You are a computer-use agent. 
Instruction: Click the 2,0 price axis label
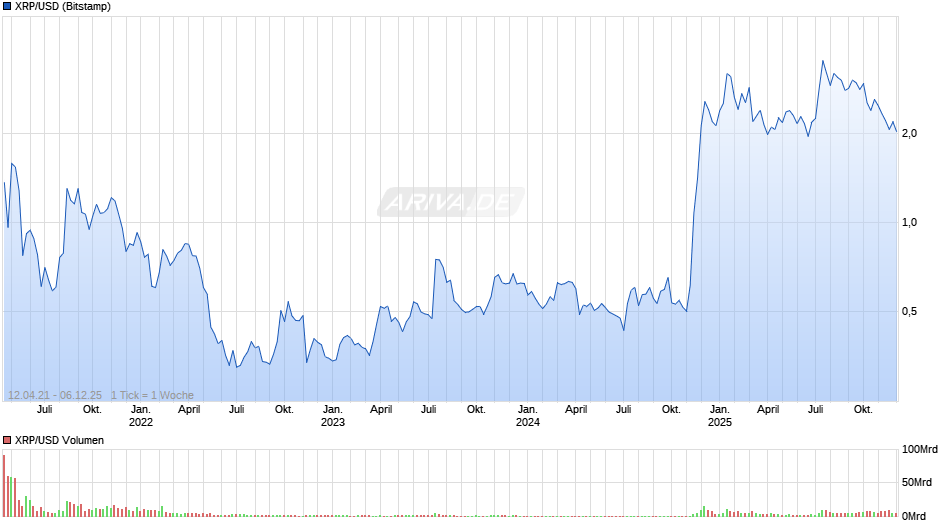tap(909, 133)
